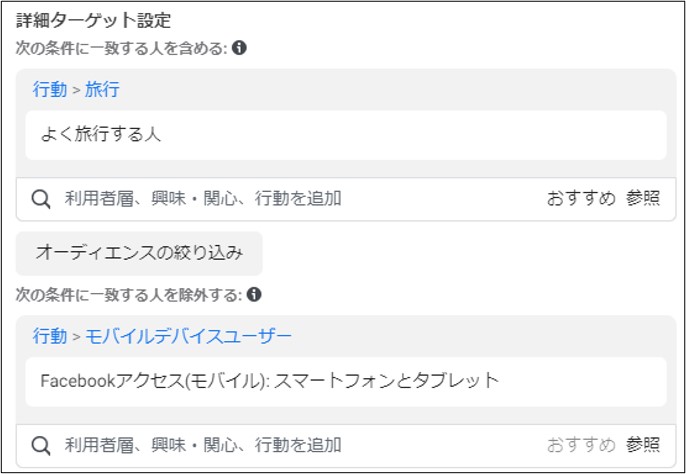686x474 pixels.
Task: Click the オーディエンスの絞り込み button
Action: tap(139, 253)
